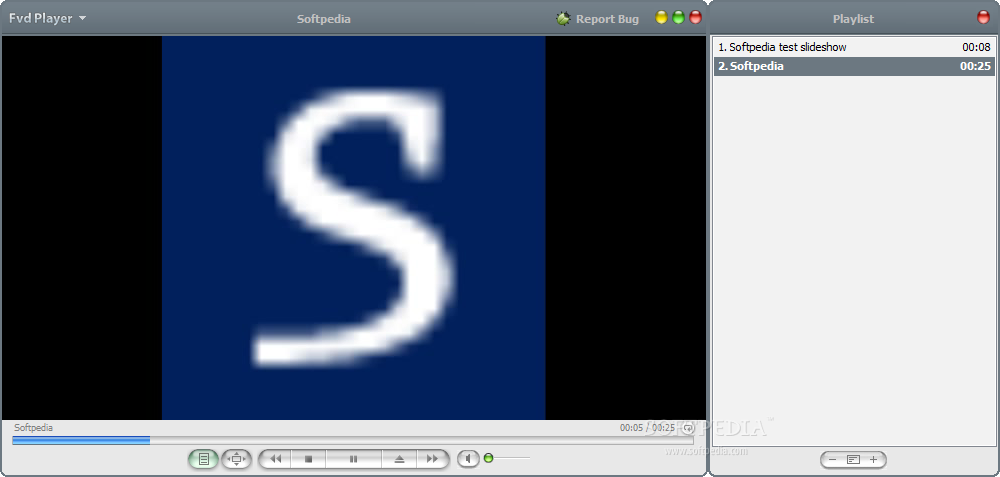Close the Playlist panel red button
This screenshot has height=477, width=1000.
point(983,18)
